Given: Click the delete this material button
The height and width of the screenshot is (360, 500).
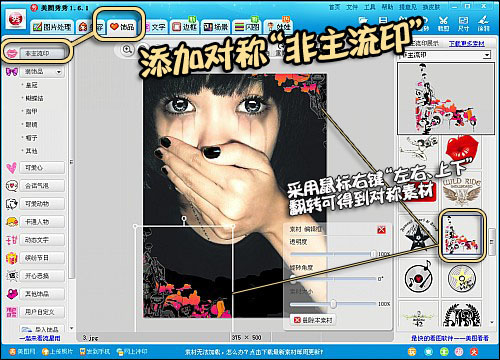Looking at the screenshot, I should tap(313, 320).
